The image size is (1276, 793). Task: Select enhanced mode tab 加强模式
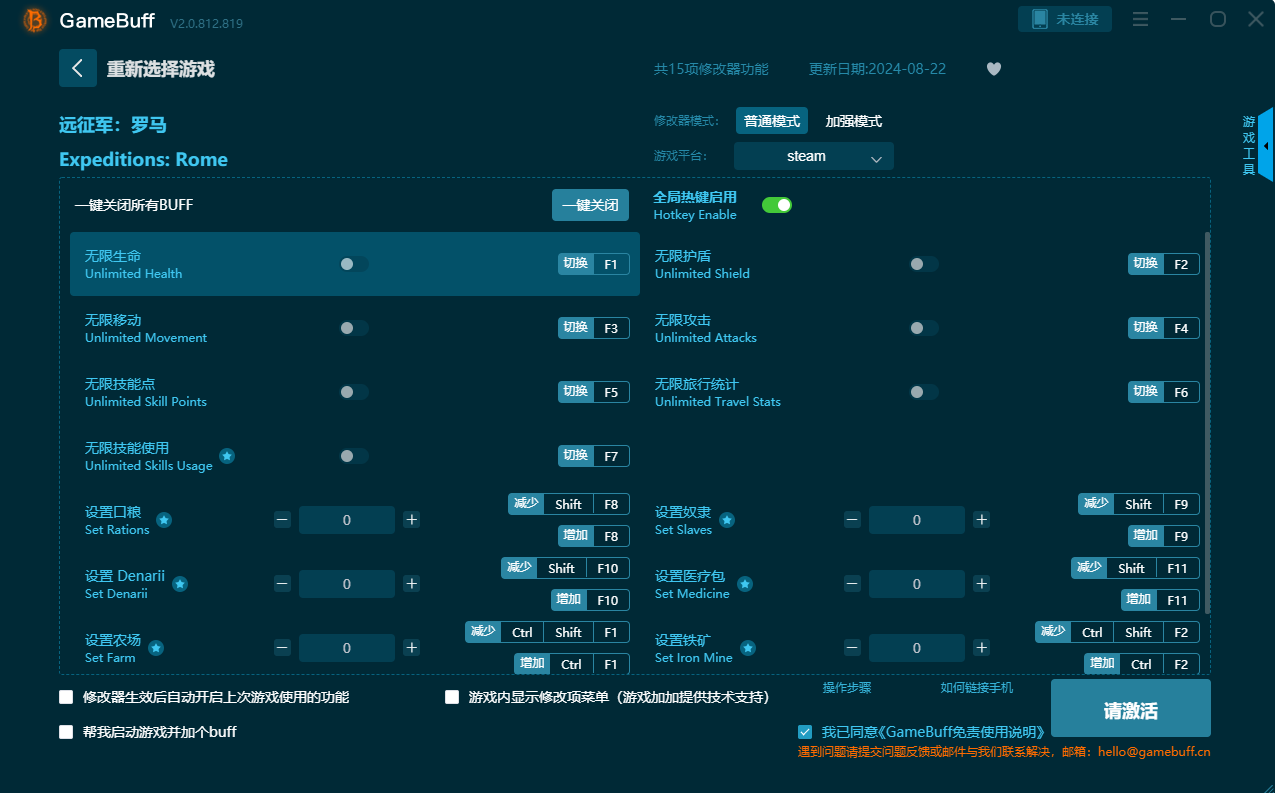pyautogui.click(x=853, y=121)
